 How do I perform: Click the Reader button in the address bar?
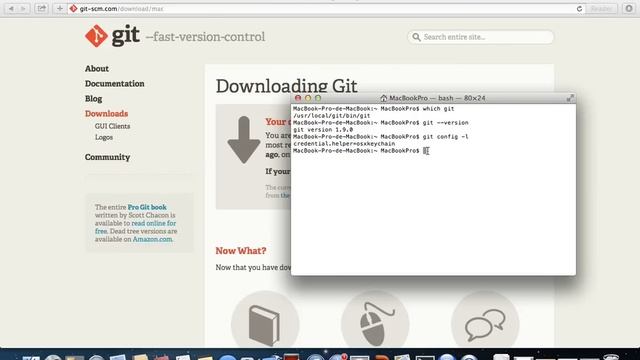coord(601,9)
